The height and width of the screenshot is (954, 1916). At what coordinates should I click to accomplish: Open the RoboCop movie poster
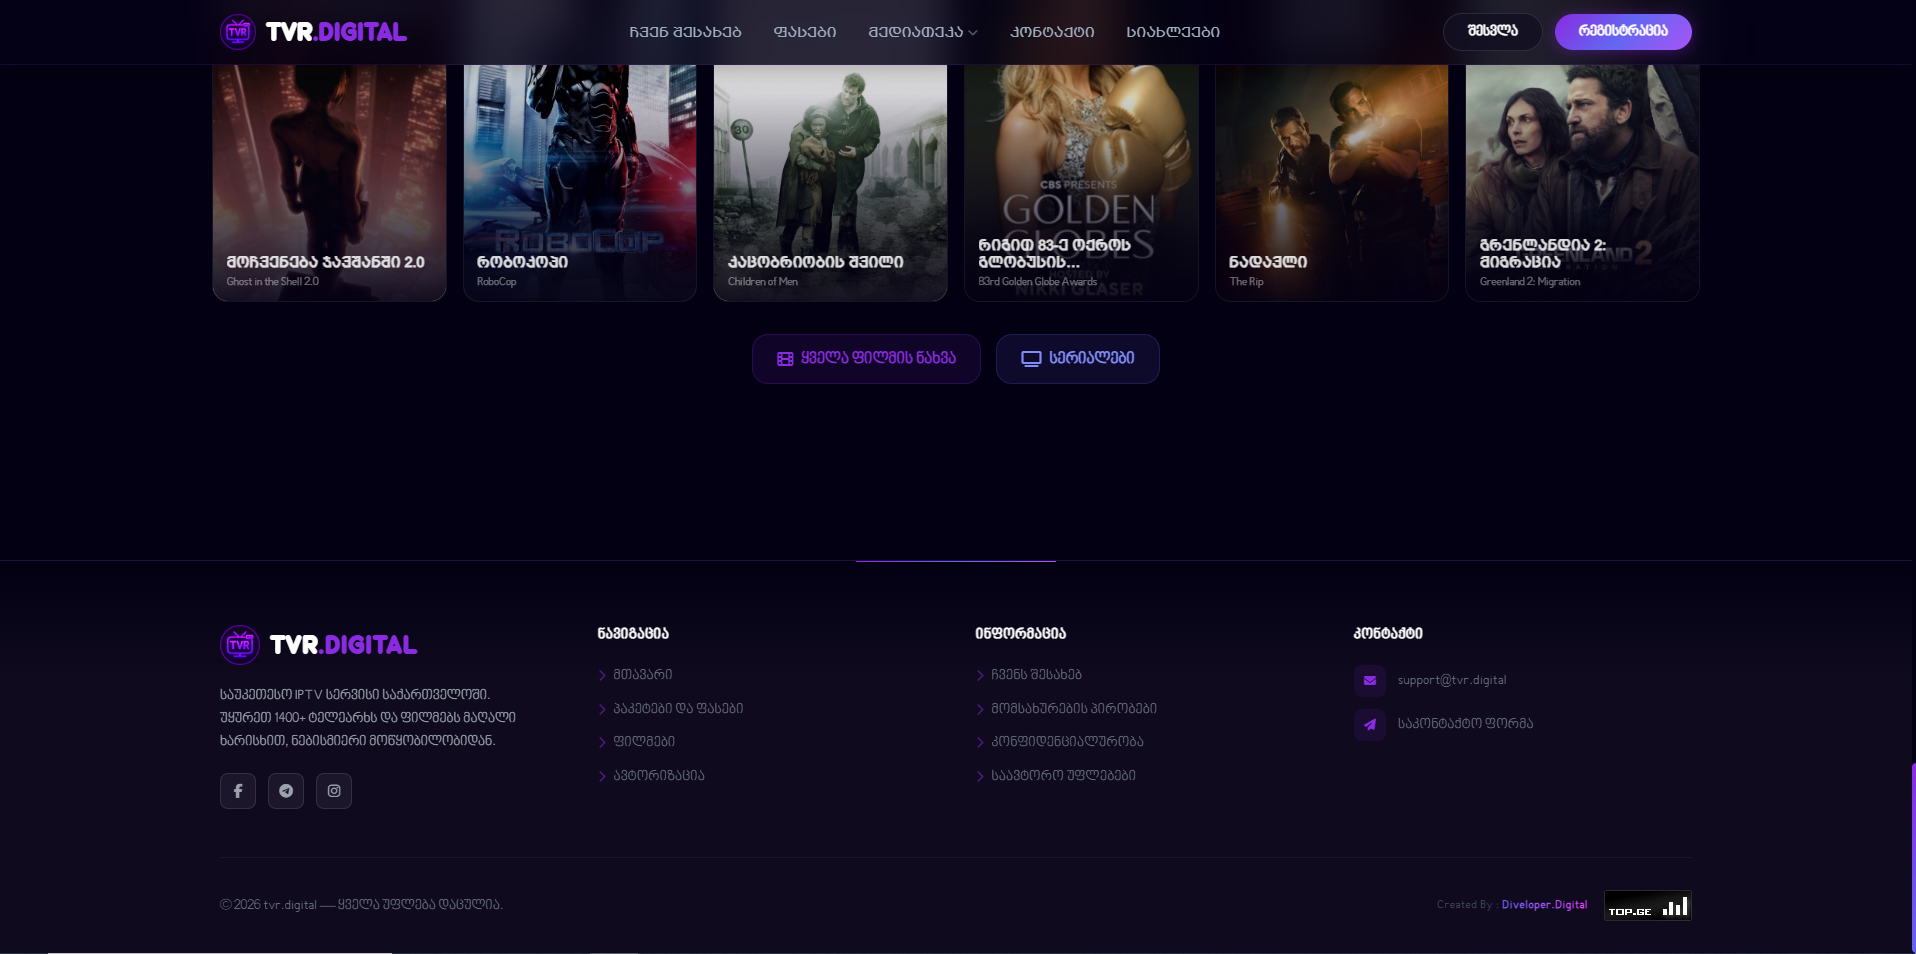tap(580, 180)
